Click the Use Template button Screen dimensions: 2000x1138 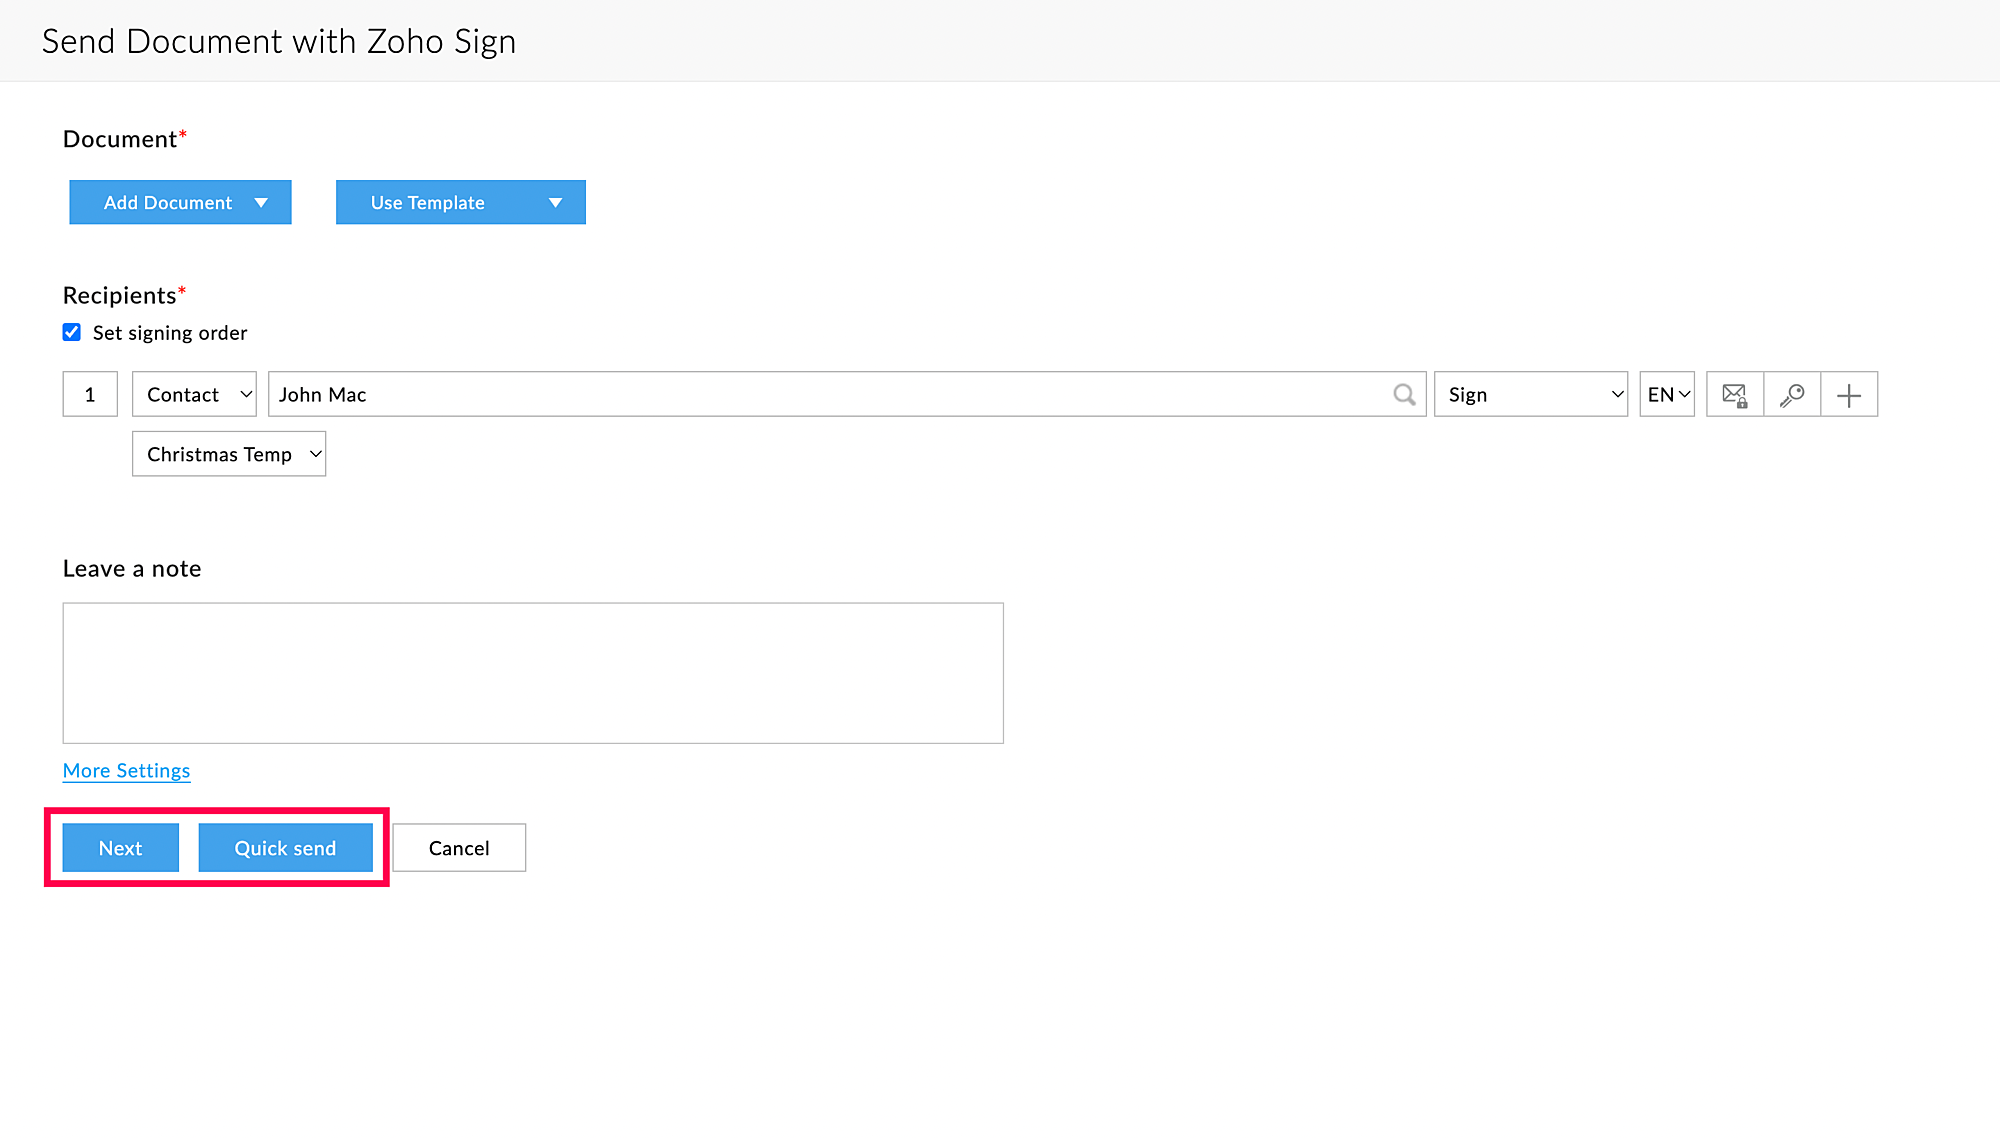[x=428, y=202]
